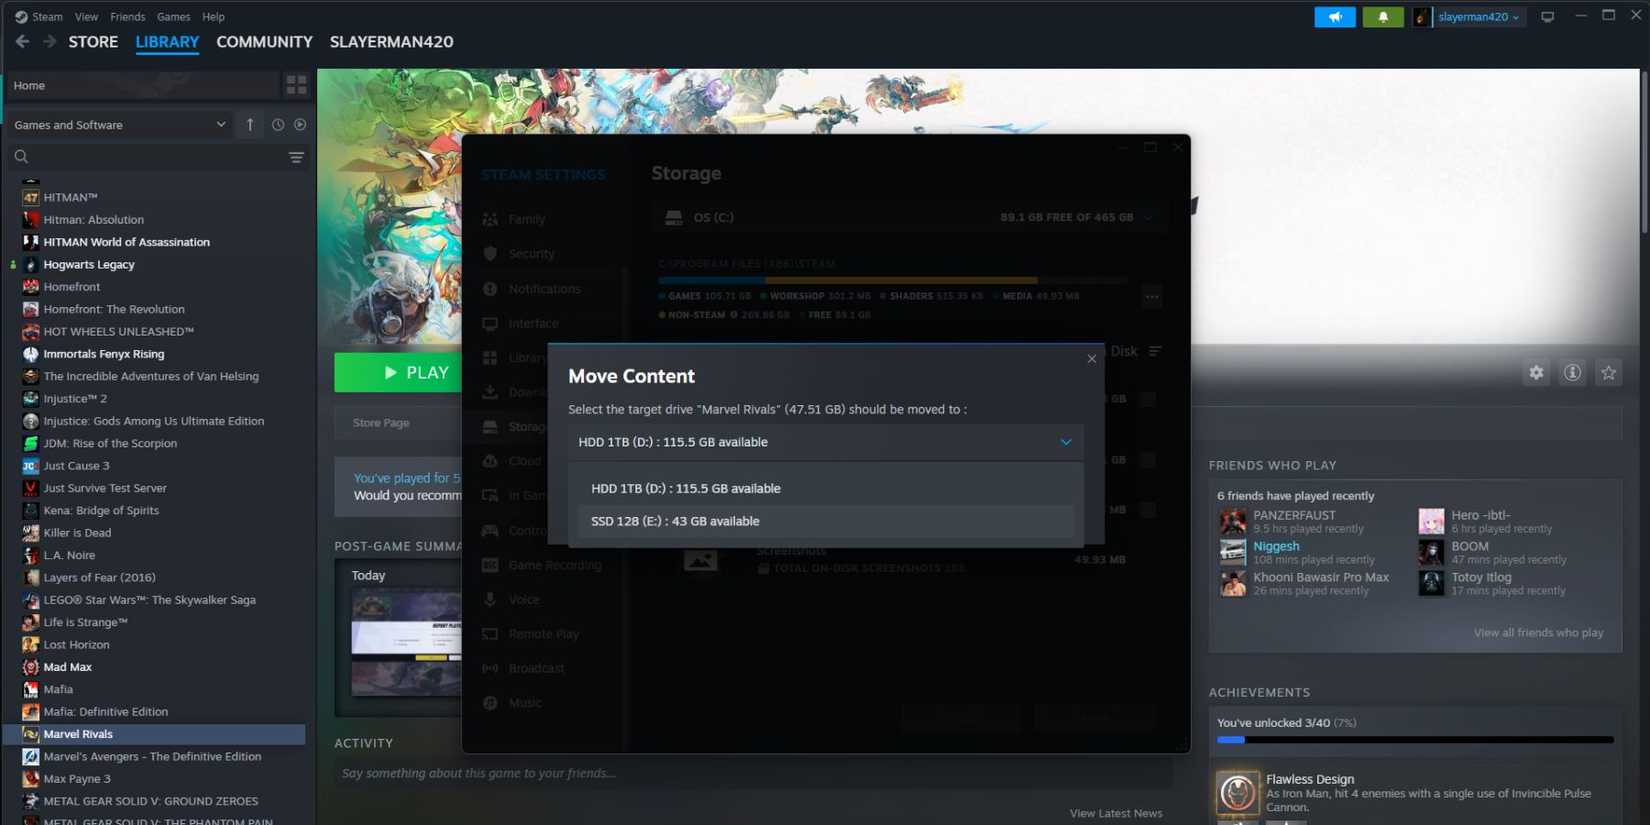Image resolution: width=1650 pixels, height=825 pixels.
Task: Switch to the STORE tab
Action: (93, 42)
